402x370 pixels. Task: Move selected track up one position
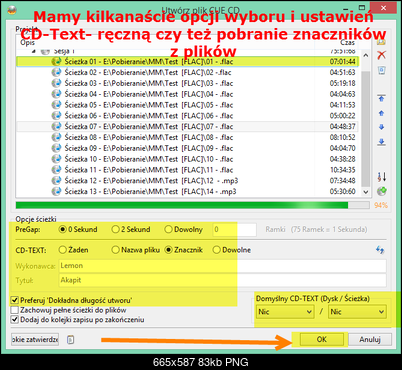tap(382, 113)
